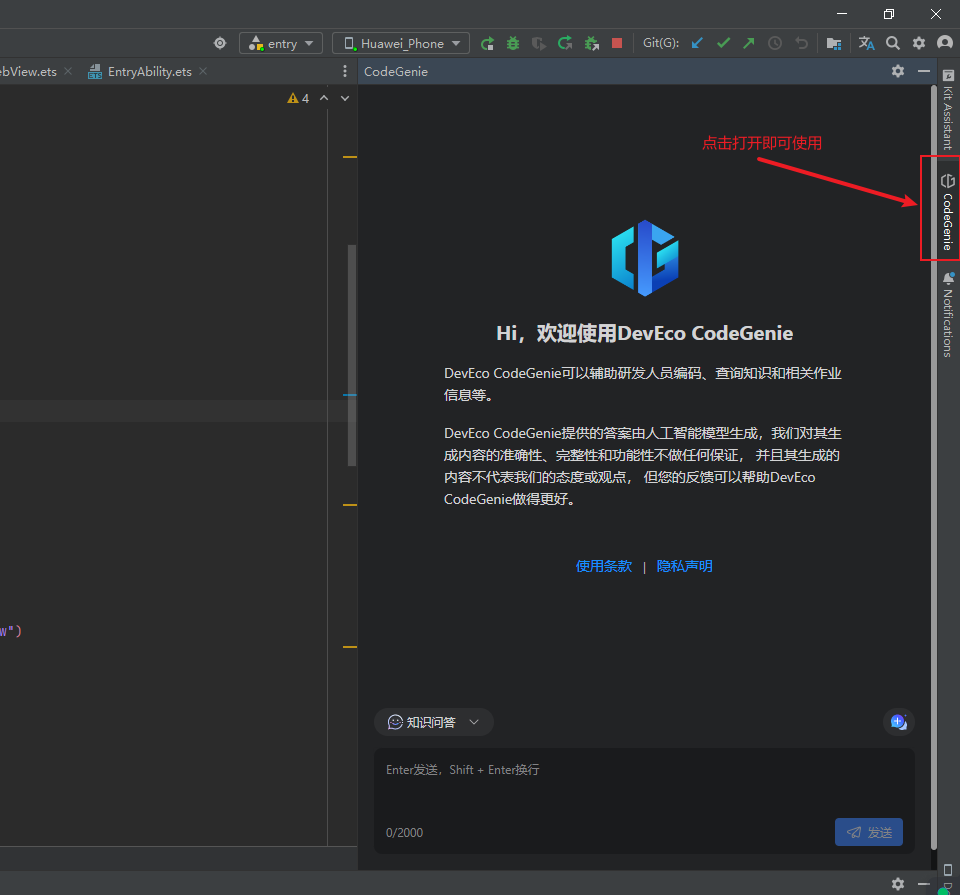Close the EntryAbility.ets tab
This screenshot has height=895, width=960.
[x=203, y=72]
